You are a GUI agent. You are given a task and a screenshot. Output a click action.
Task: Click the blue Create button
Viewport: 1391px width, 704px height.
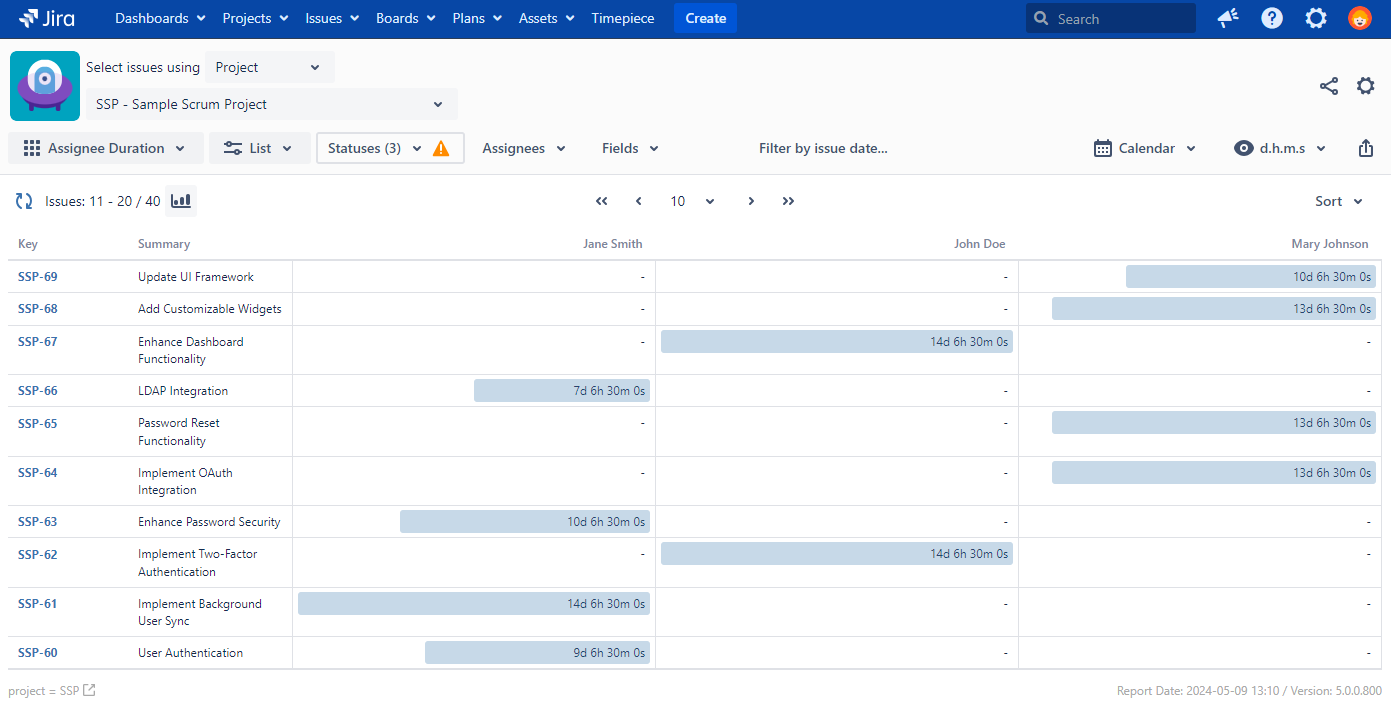click(x=705, y=18)
